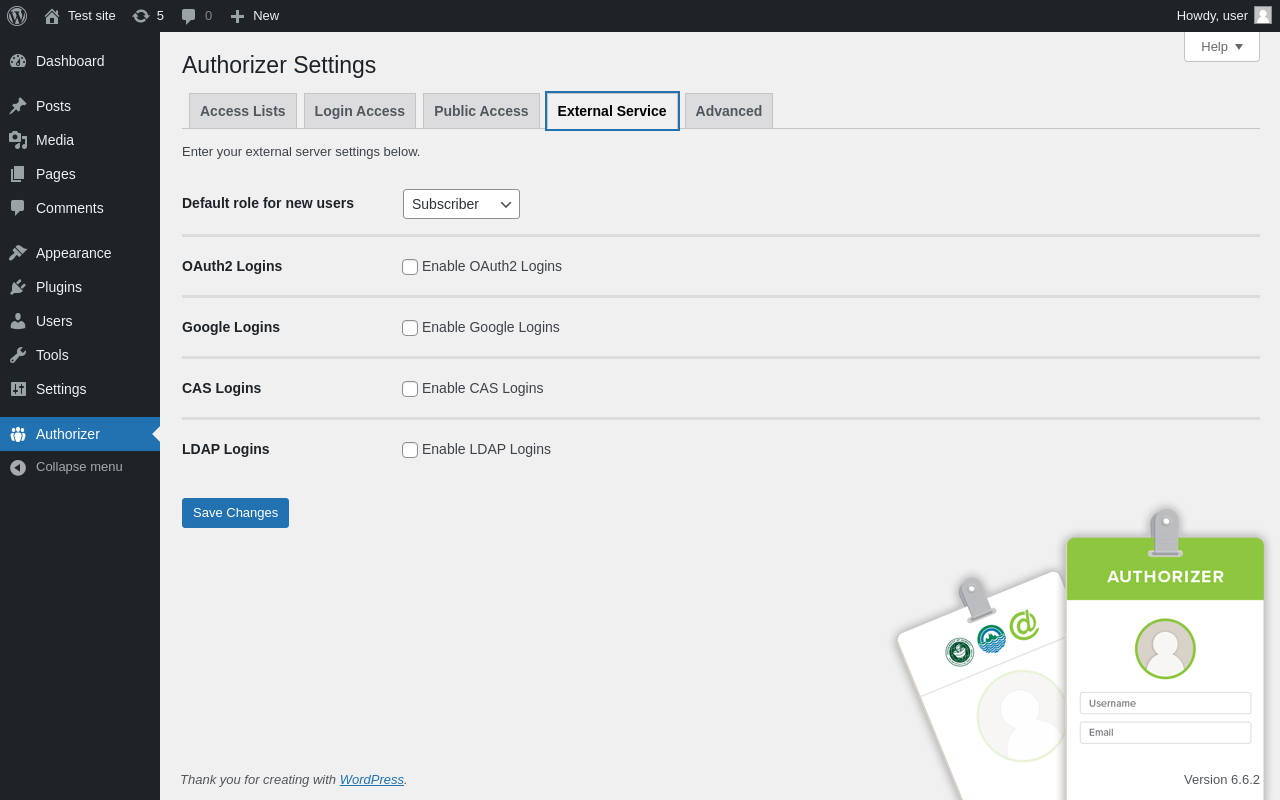
Task: Click the Enable LDAP Logins label
Action: click(x=486, y=449)
